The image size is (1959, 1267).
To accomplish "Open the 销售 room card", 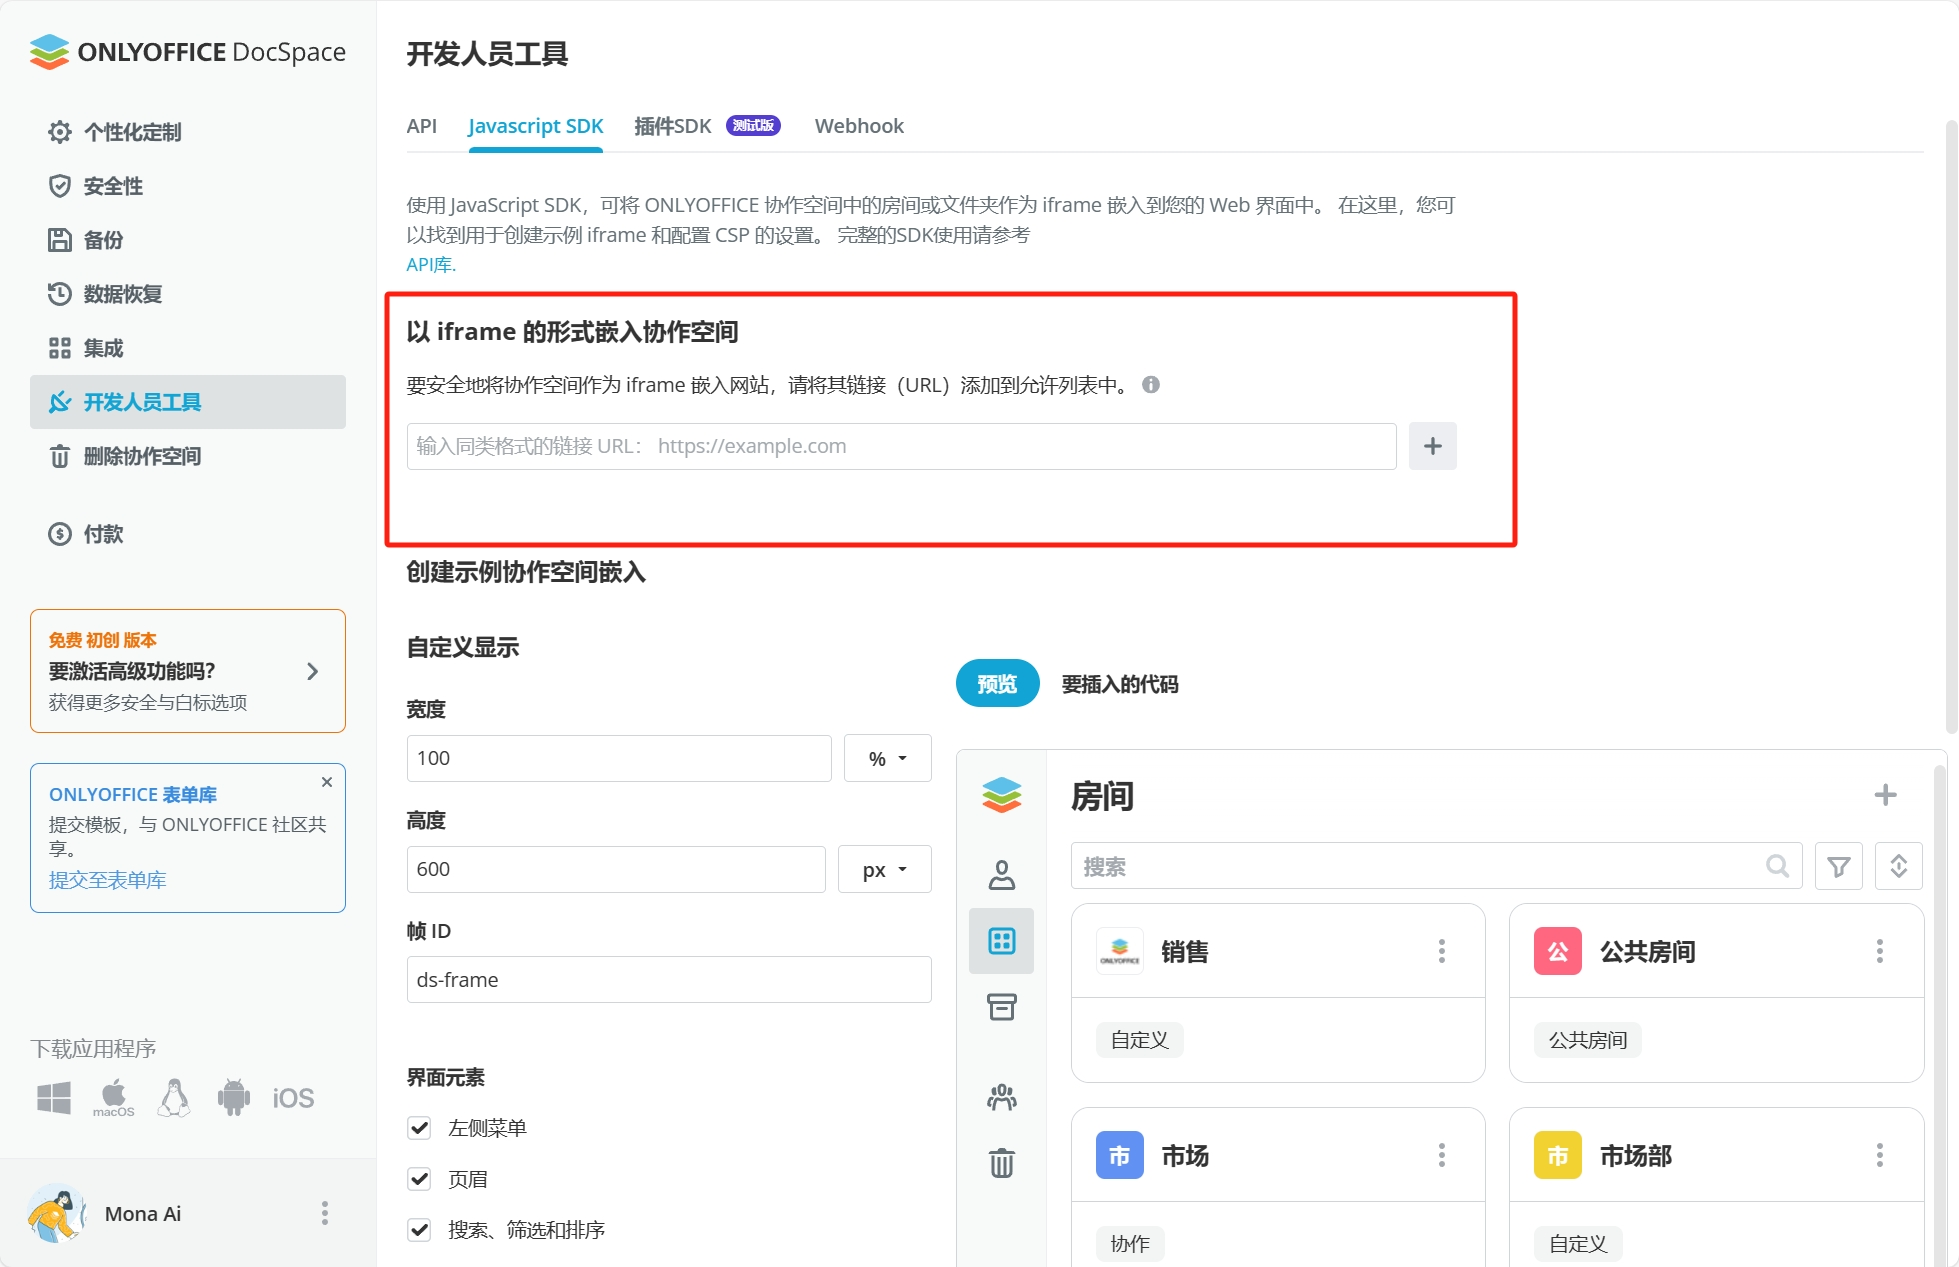I will tap(1277, 992).
